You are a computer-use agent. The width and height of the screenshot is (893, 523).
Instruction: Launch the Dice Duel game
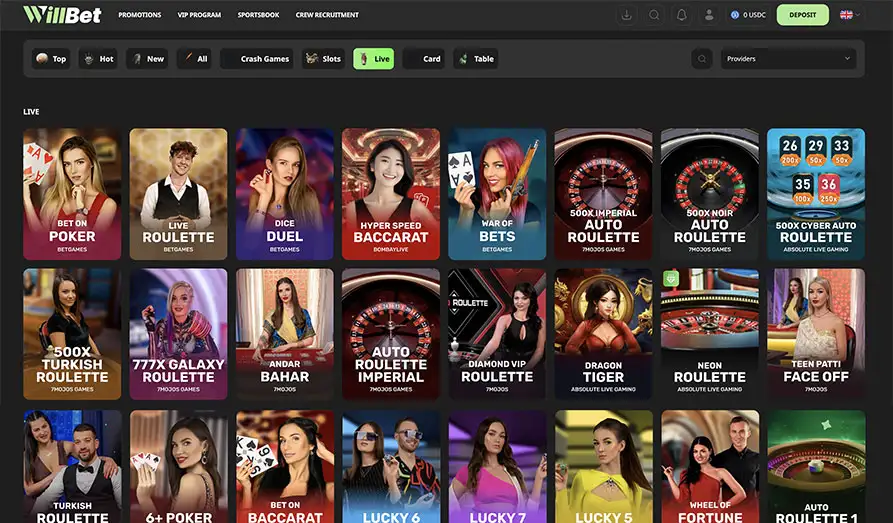[x=285, y=194]
